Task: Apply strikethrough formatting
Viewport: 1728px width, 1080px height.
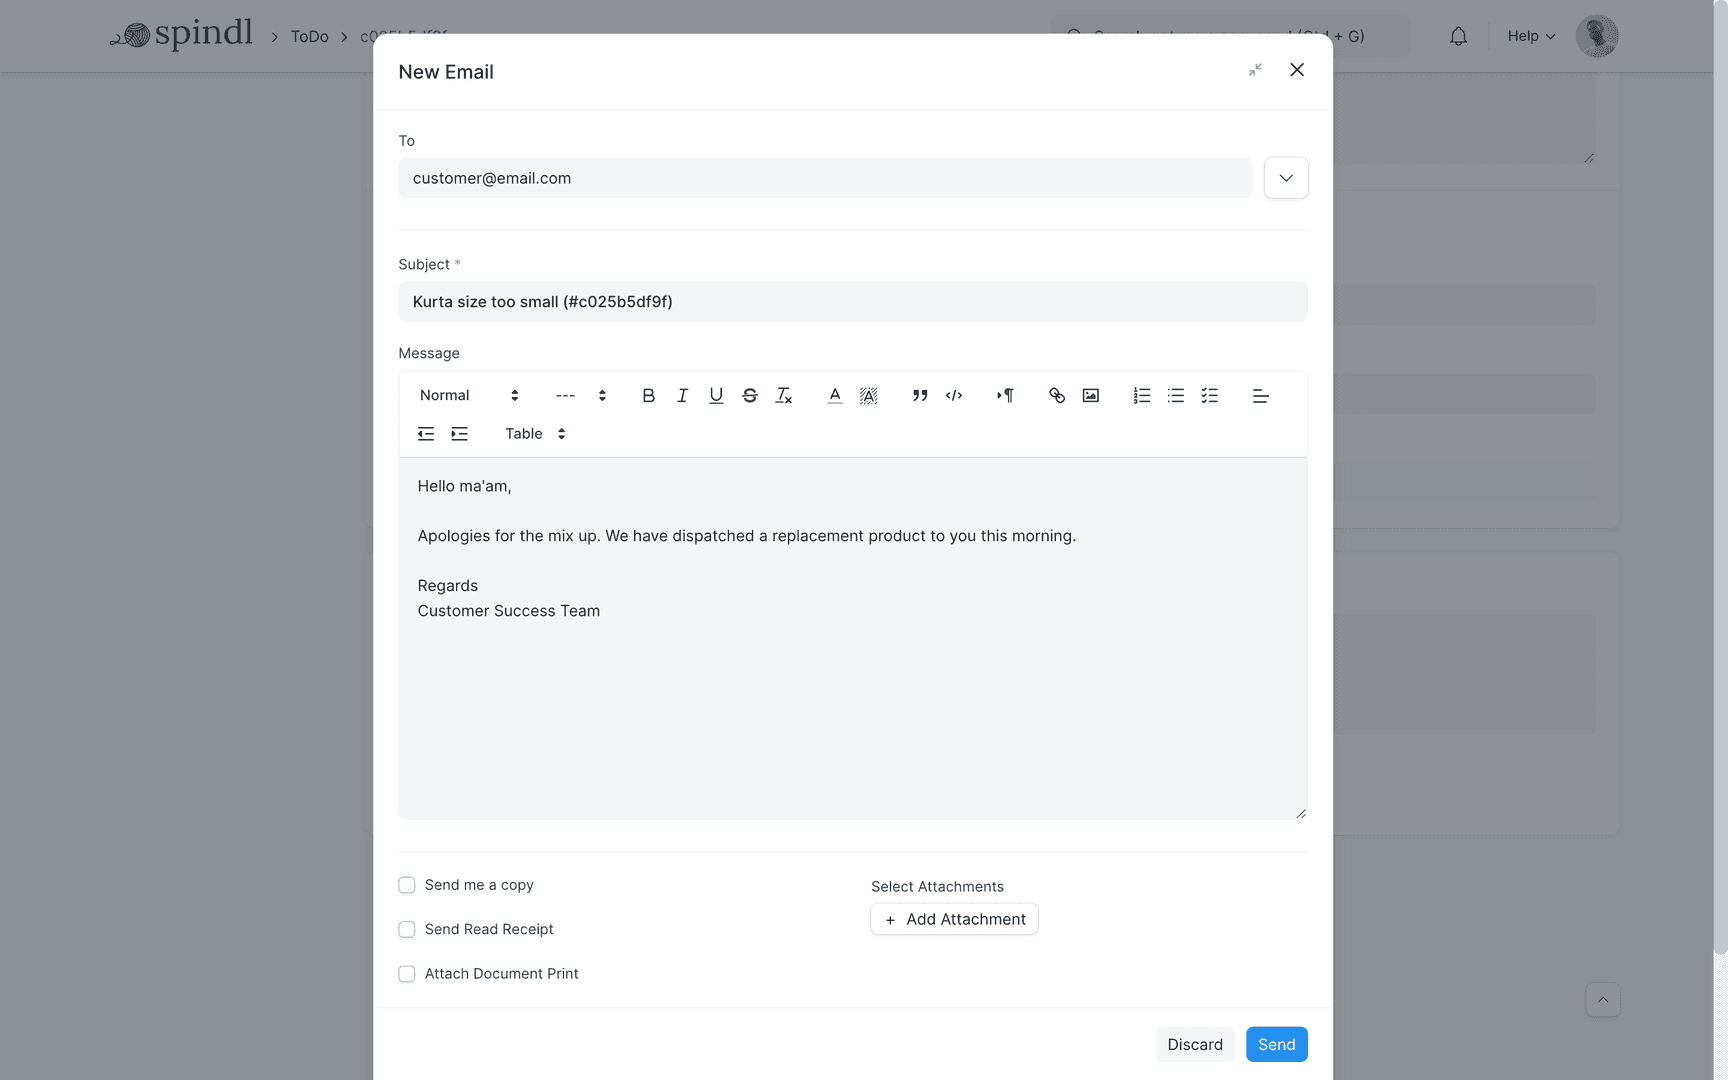Action: [x=750, y=395]
